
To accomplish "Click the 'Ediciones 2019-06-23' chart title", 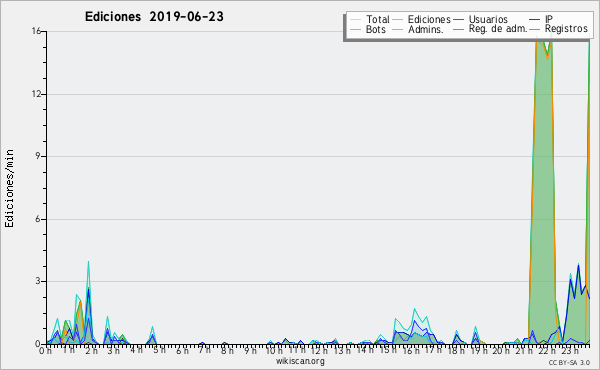I will (x=154, y=16).
